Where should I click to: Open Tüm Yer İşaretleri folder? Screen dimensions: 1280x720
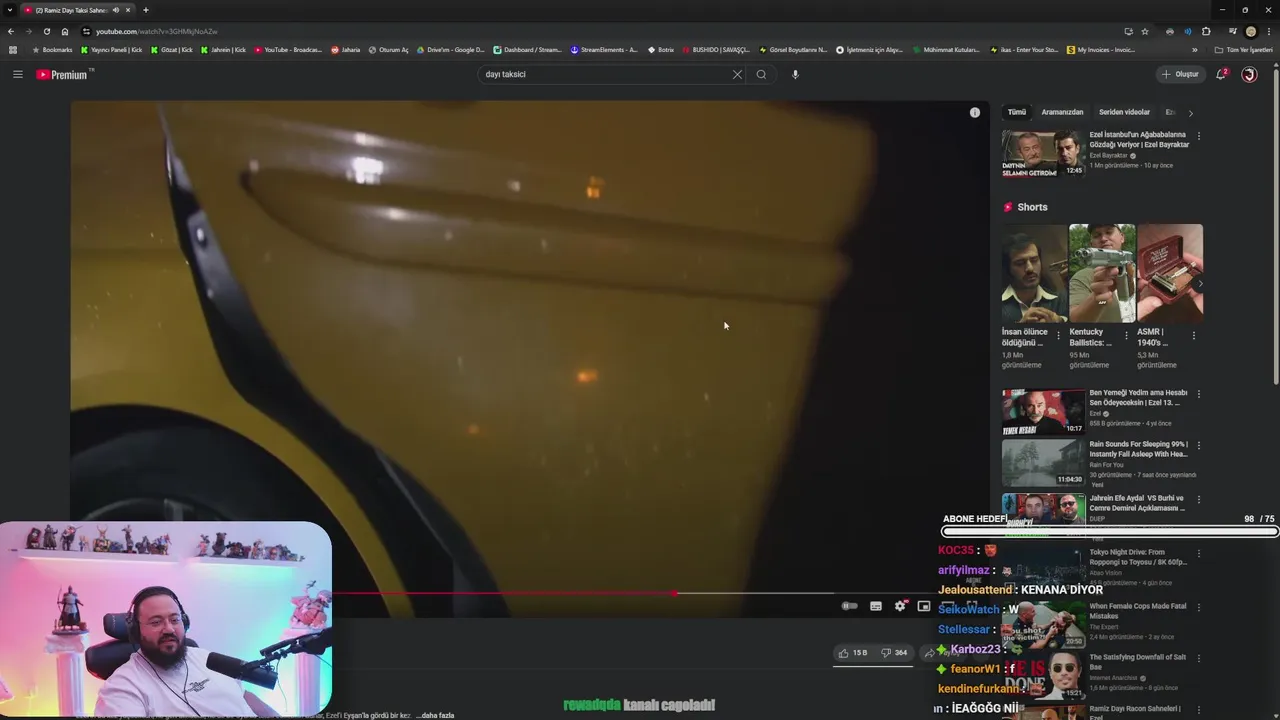1243,50
